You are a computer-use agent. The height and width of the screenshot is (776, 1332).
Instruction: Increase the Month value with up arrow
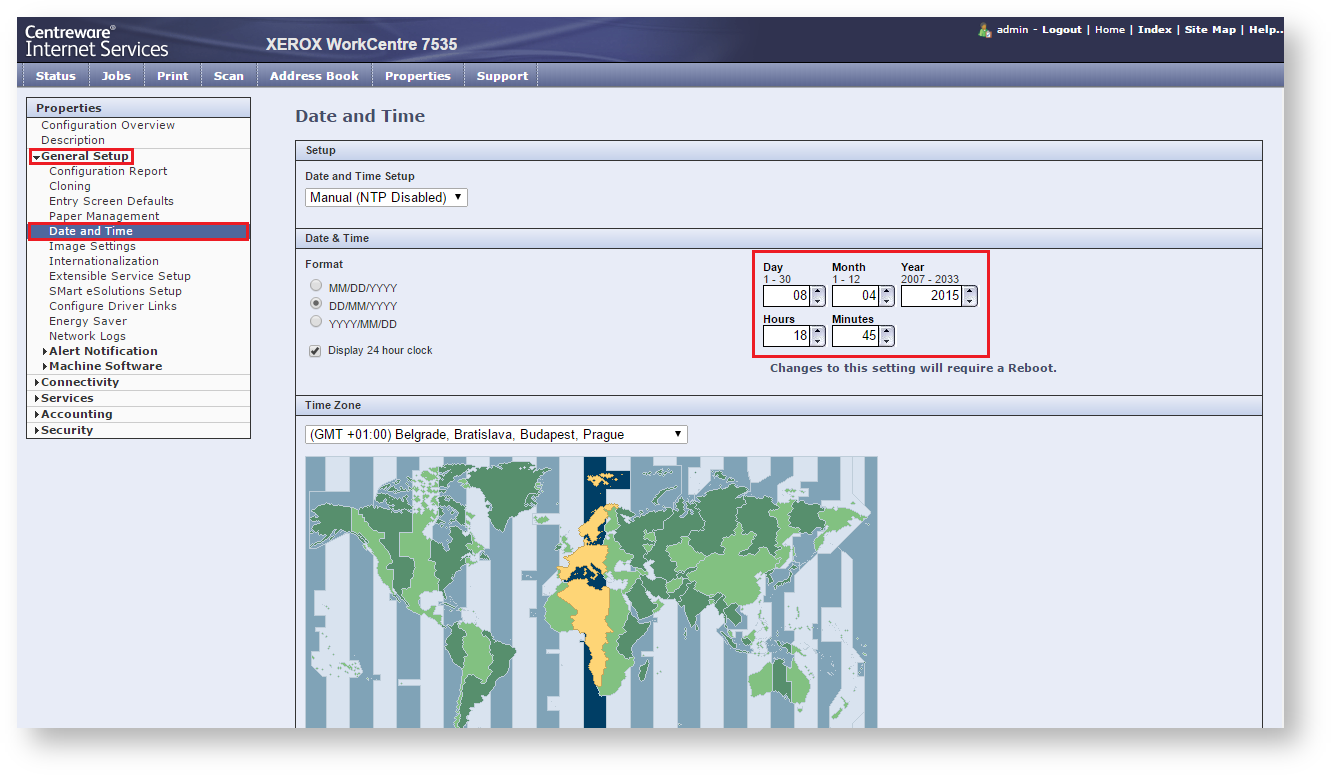click(x=887, y=291)
